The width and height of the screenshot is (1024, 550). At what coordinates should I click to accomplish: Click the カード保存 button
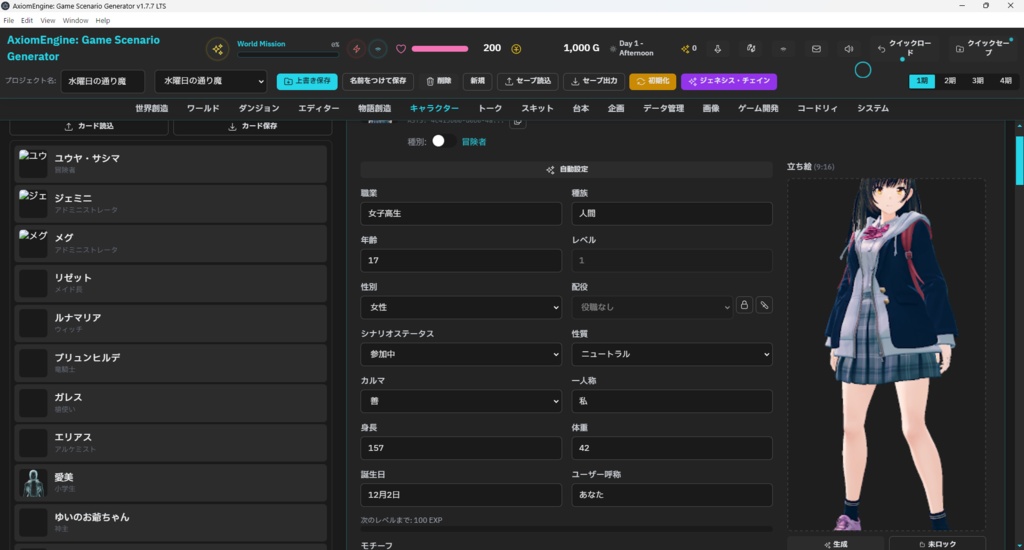tap(252, 126)
